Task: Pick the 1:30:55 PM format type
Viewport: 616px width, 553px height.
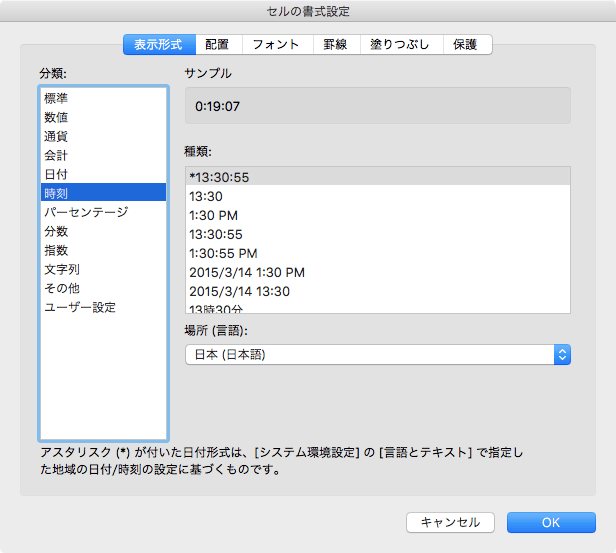Action: [x=223, y=253]
